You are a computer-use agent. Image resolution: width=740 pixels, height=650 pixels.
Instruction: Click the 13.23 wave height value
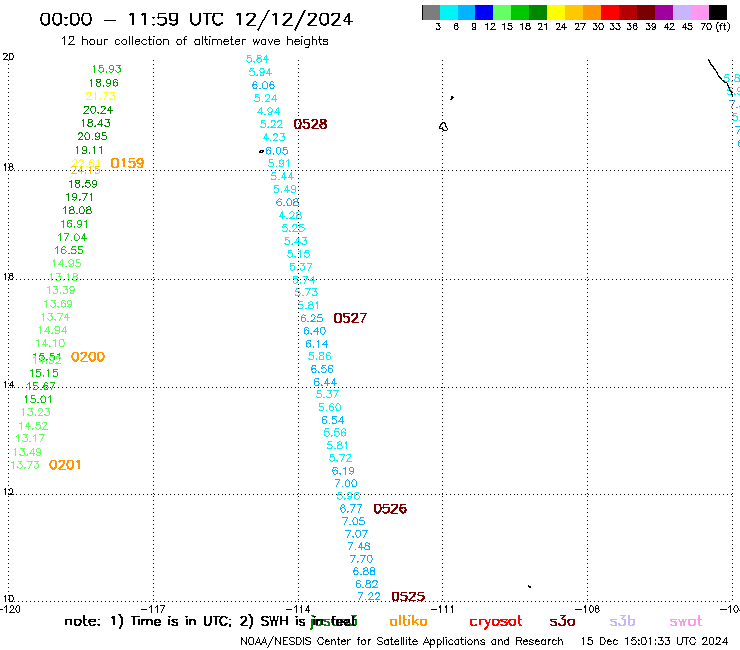coord(36,413)
